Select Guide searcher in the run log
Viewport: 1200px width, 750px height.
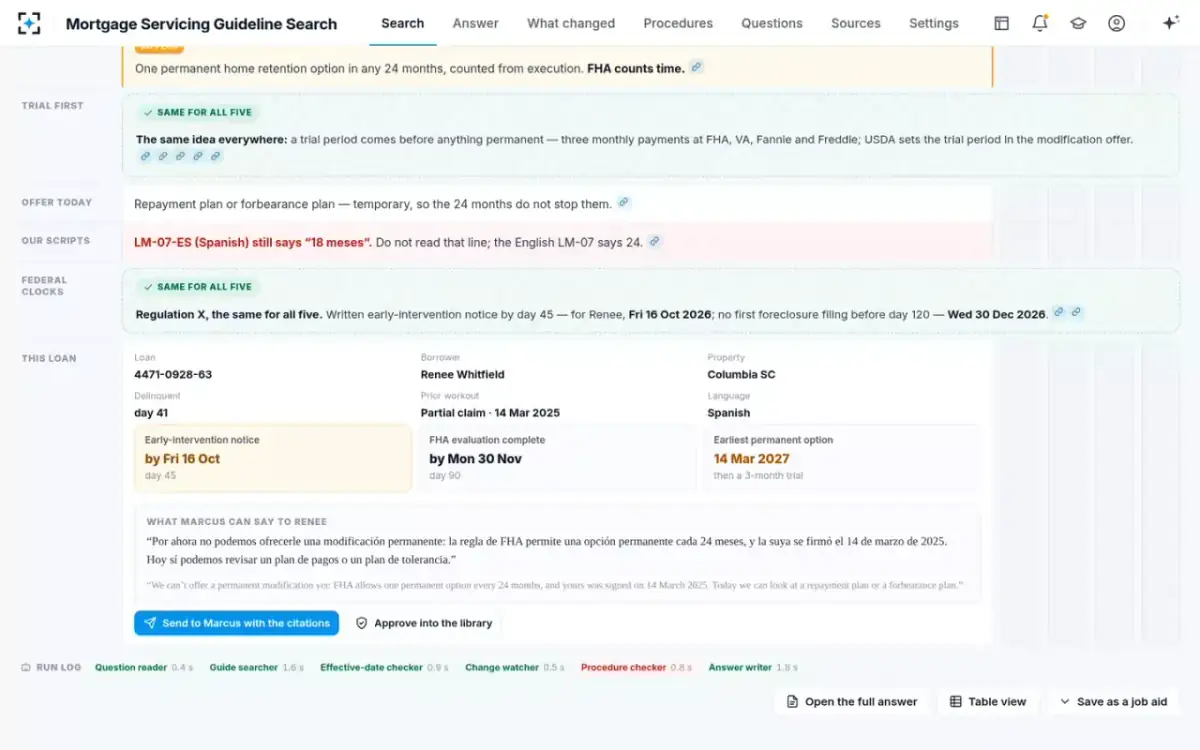point(243,667)
